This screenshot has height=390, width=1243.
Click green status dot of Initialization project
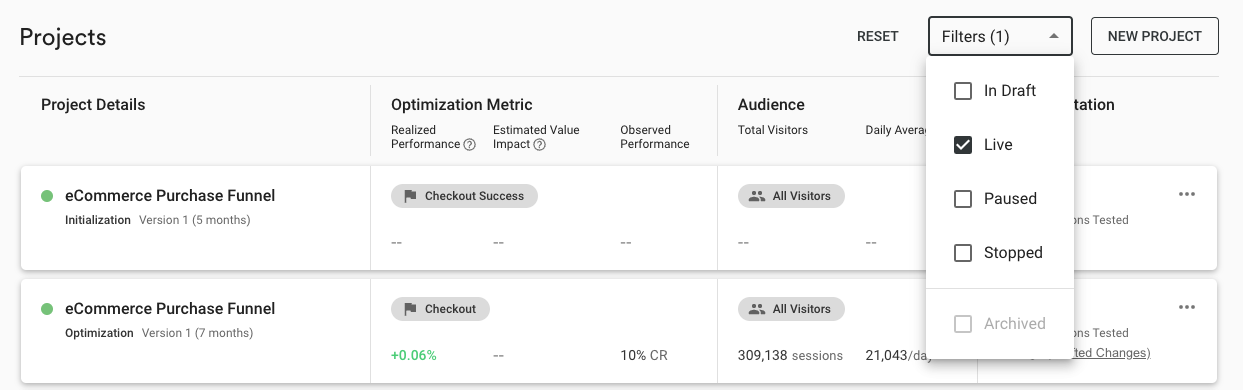click(47, 196)
